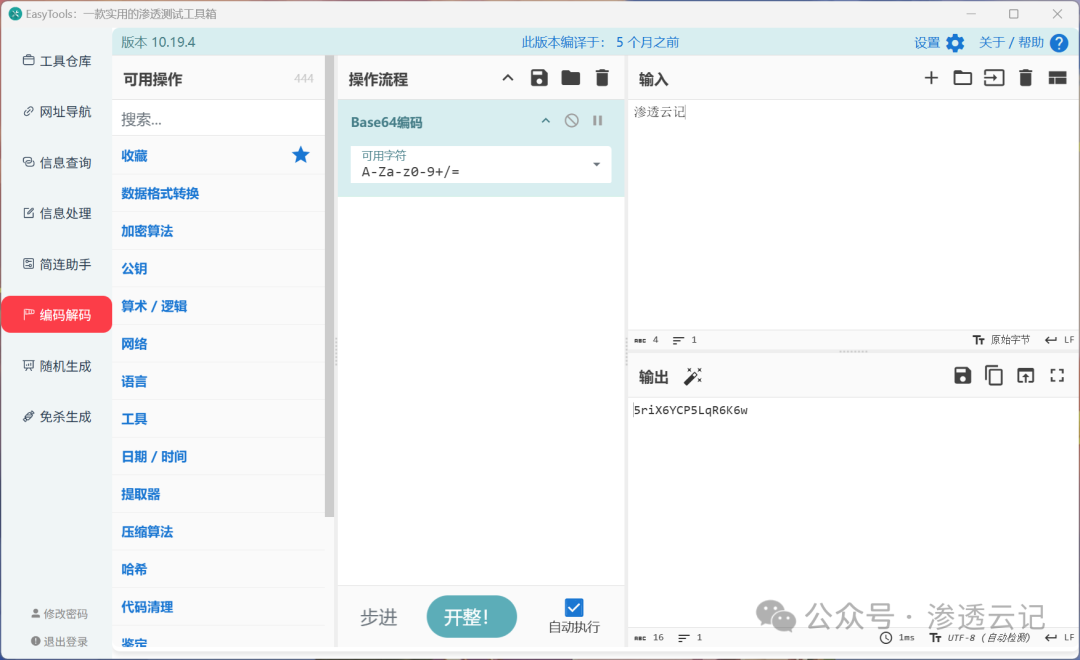Open settings with the gear icon
1080x660 pixels.
tap(955, 43)
